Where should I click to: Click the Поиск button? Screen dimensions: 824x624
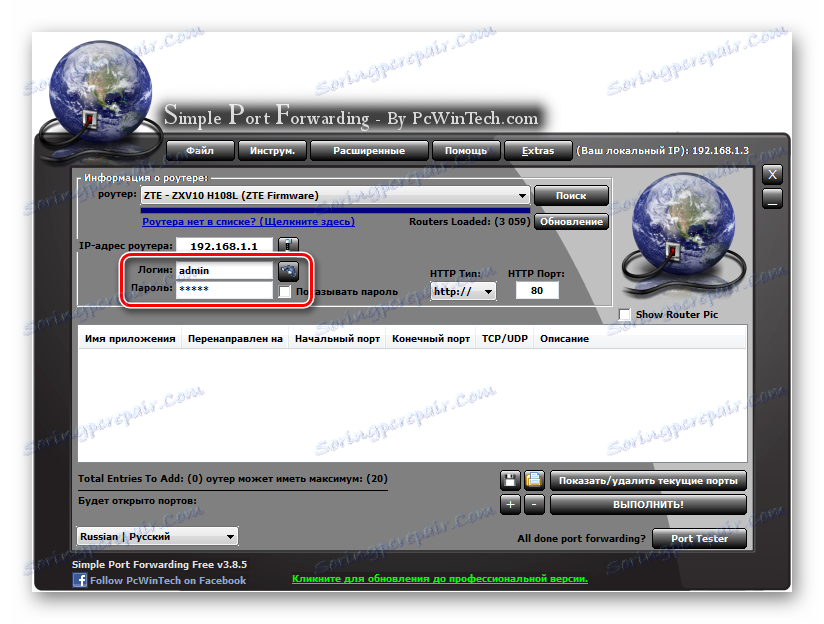point(571,196)
